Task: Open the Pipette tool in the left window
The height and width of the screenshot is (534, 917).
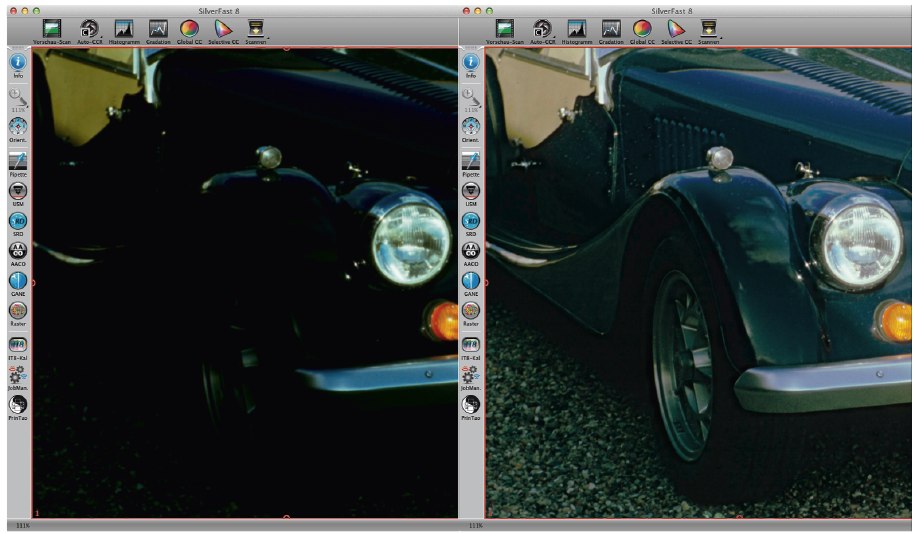Action: pyautogui.click(x=18, y=162)
